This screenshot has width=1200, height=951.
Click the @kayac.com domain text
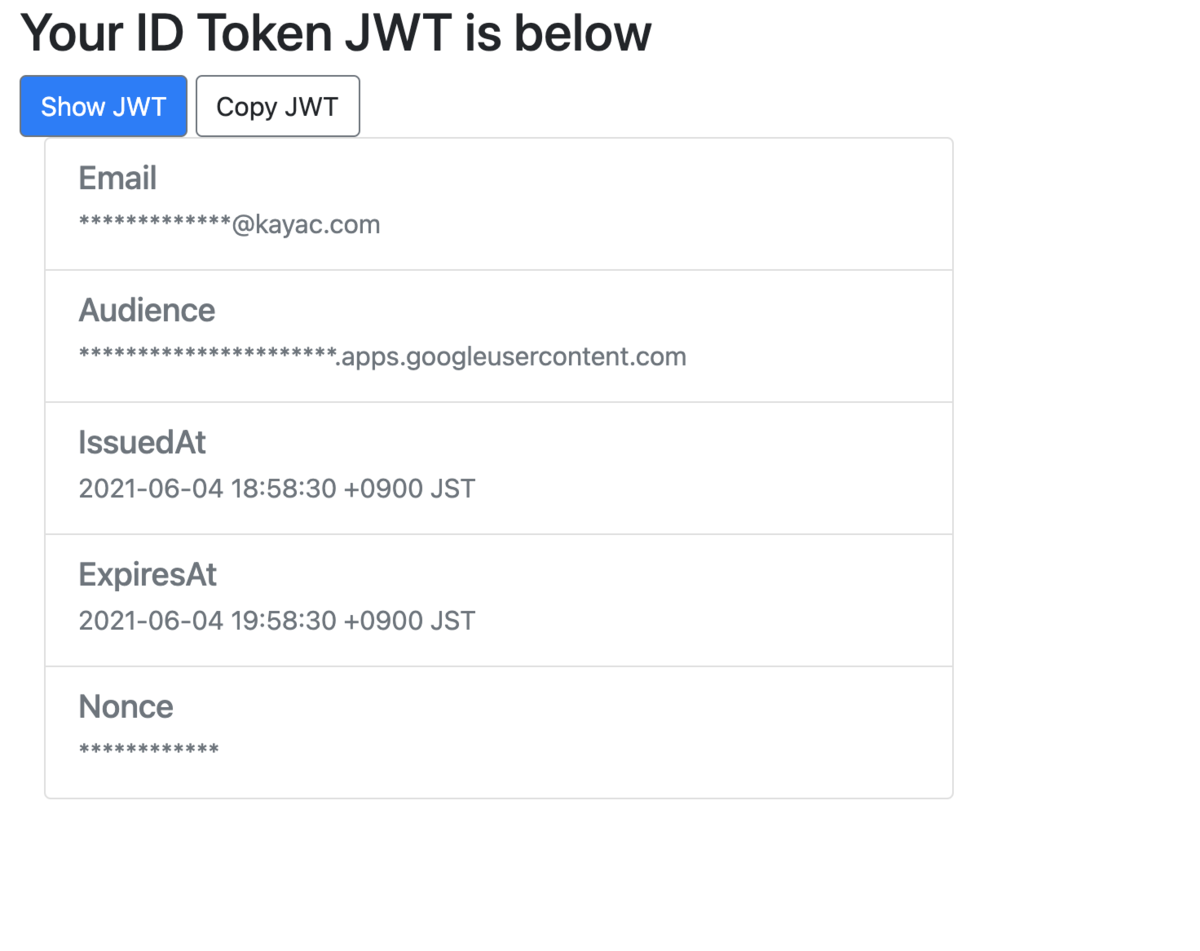[306, 224]
